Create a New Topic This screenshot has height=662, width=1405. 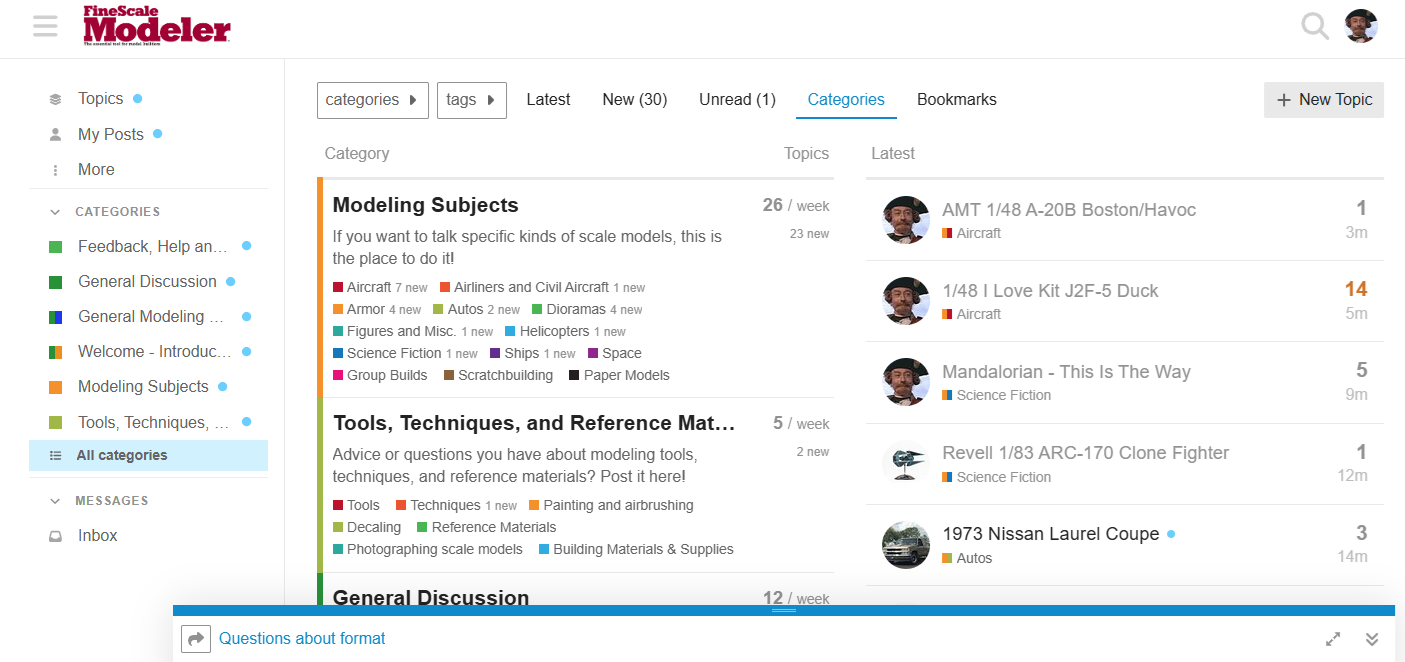(1323, 100)
